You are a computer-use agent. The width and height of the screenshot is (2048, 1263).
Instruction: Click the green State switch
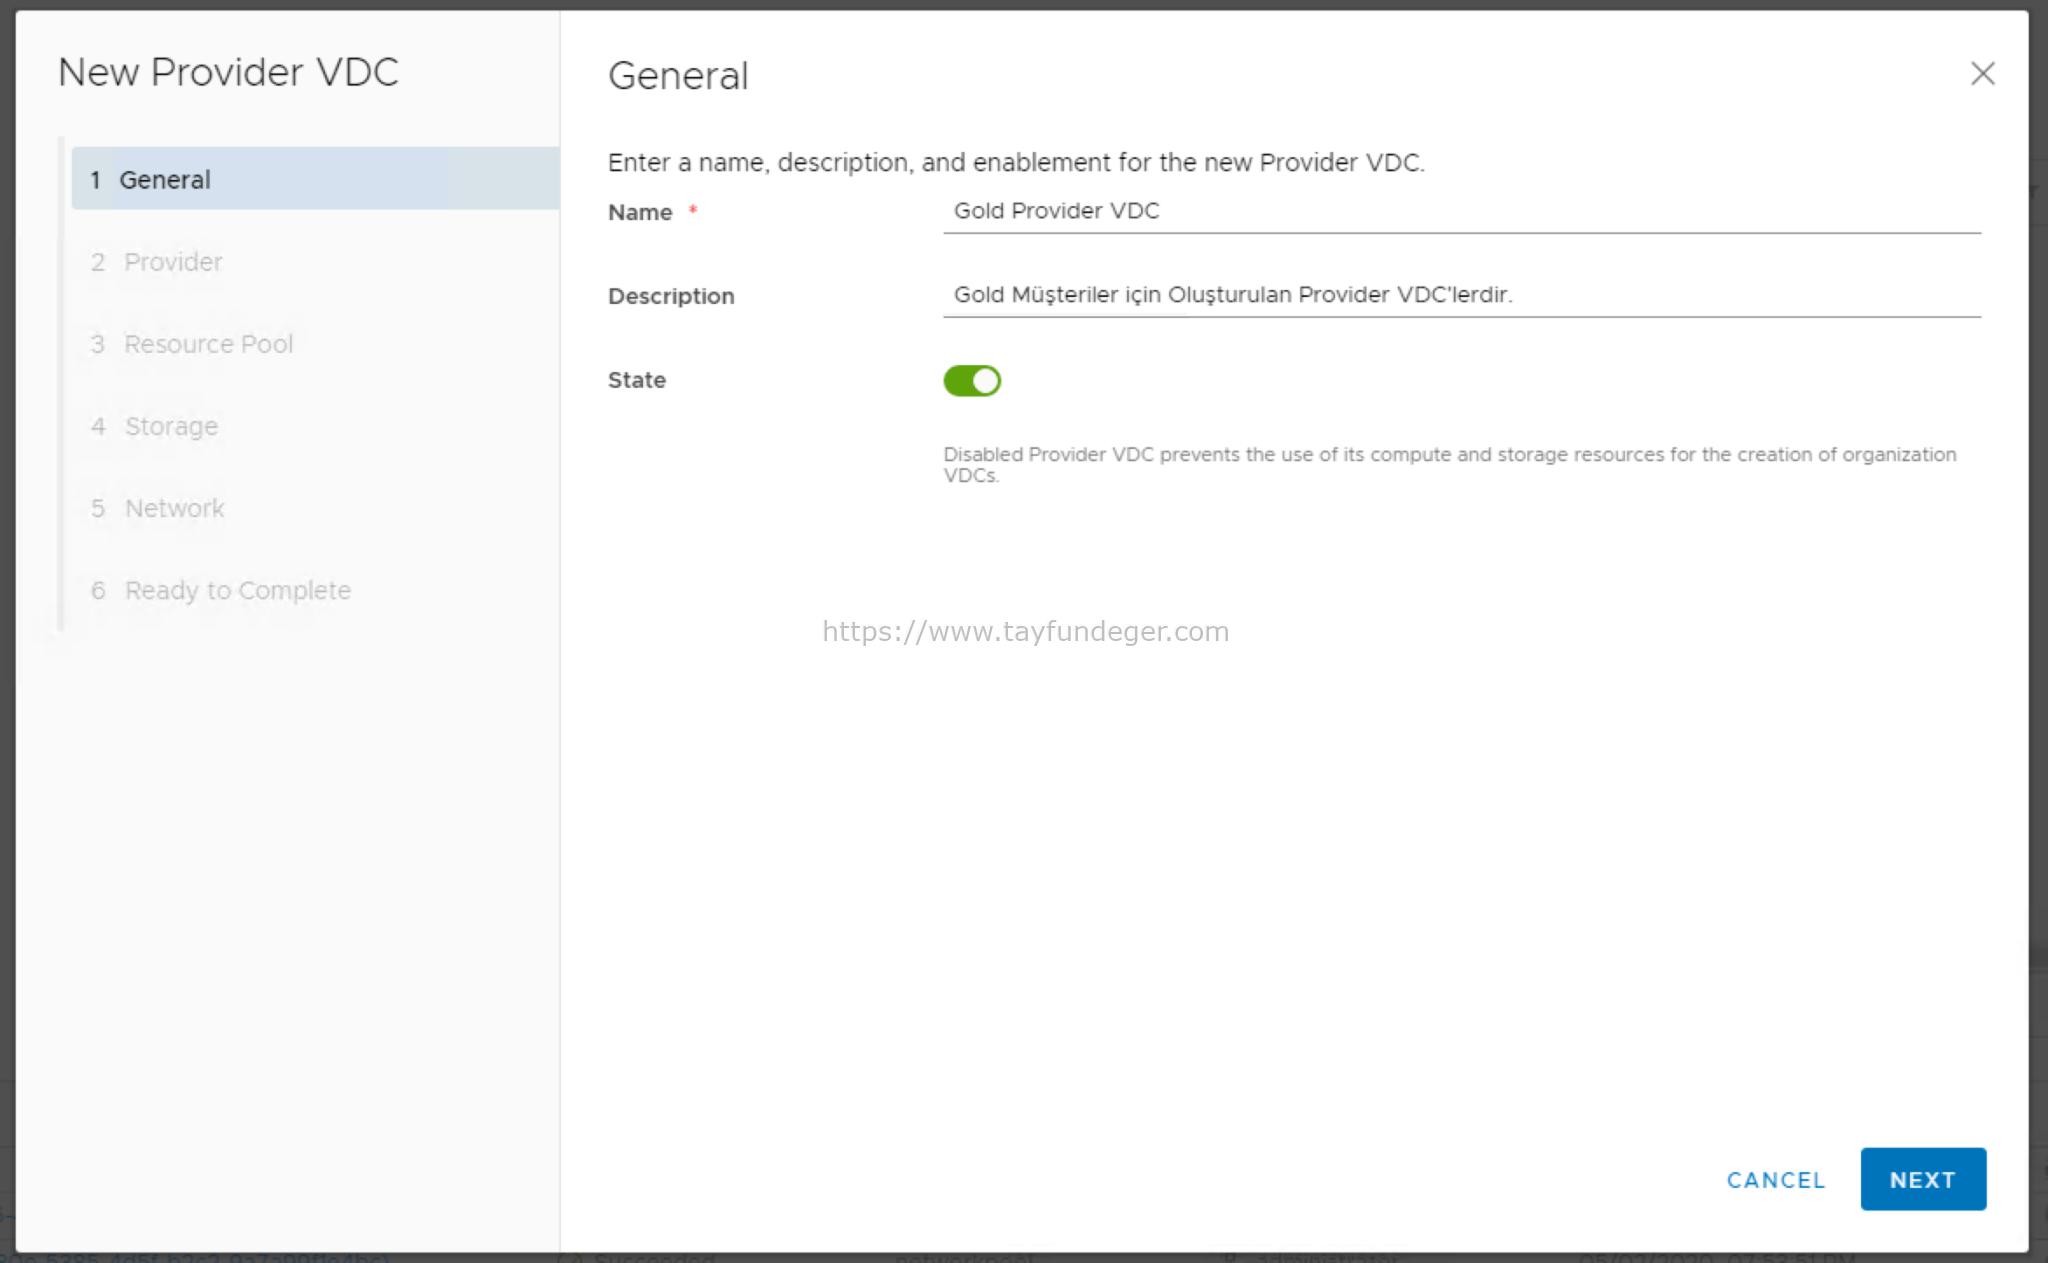coord(971,380)
